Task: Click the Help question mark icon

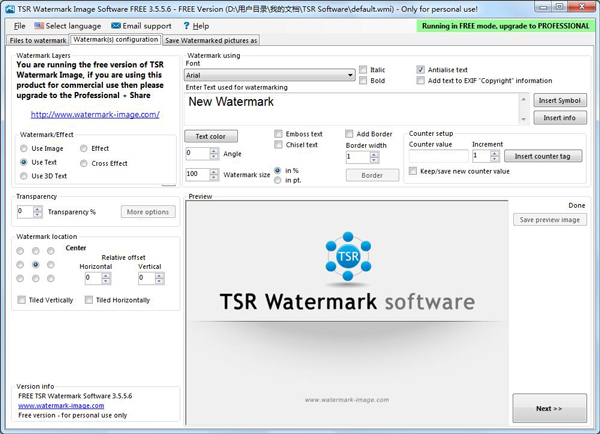Action: (x=186, y=26)
